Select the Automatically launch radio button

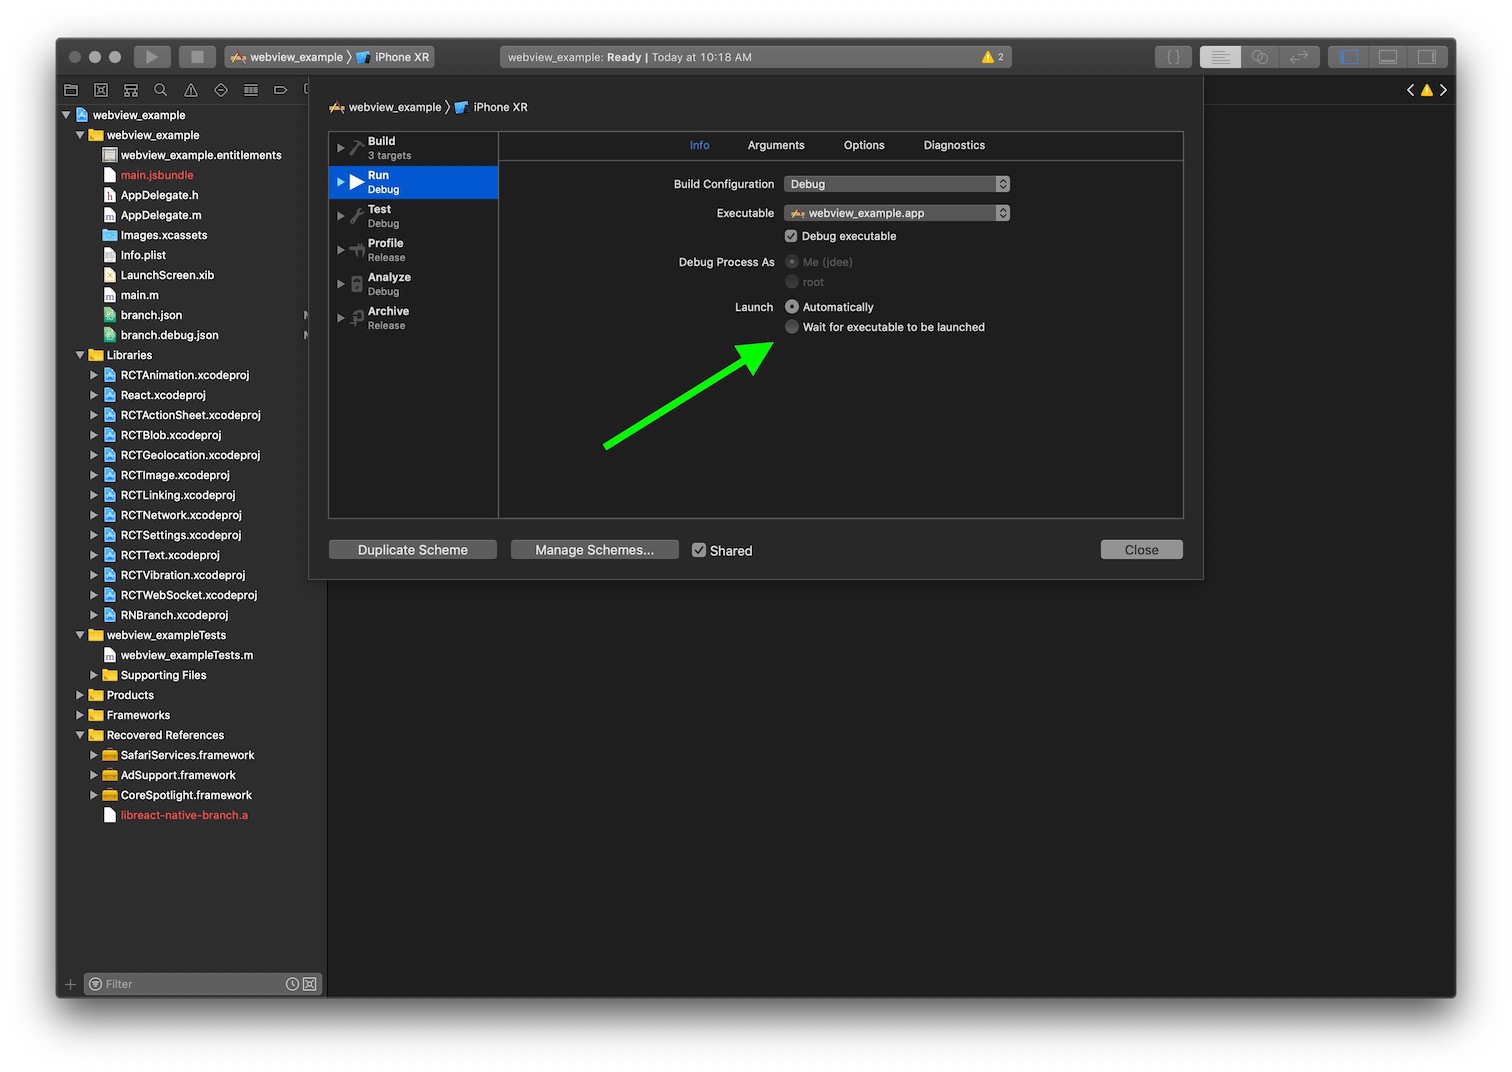coord(792,307)
